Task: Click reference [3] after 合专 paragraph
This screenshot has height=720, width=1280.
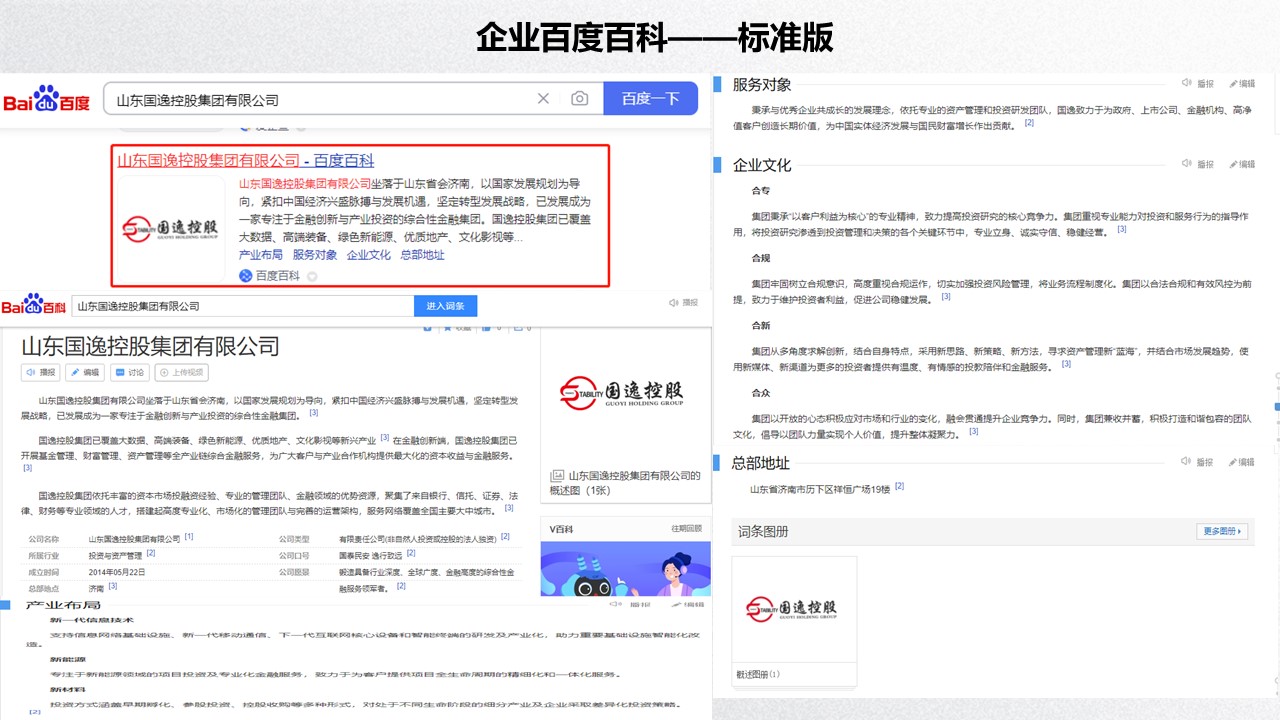Action: click(x=1122, y=229)
